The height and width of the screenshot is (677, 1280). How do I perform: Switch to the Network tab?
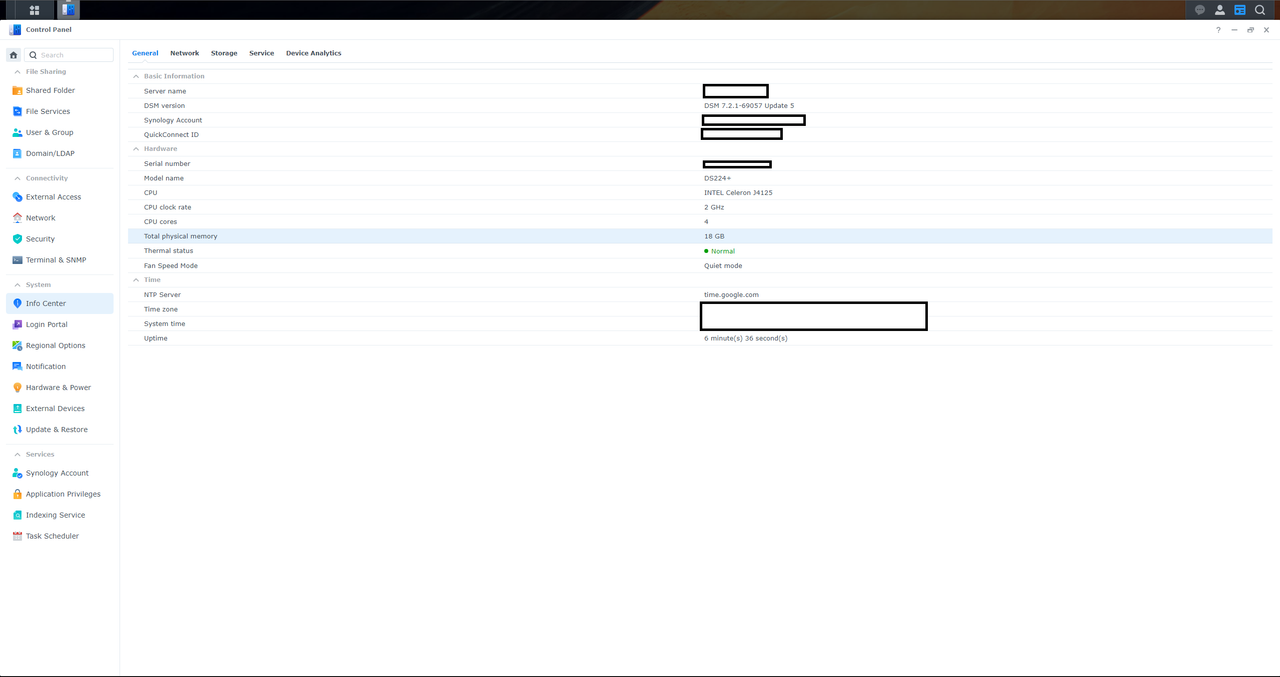click(184, 53)
